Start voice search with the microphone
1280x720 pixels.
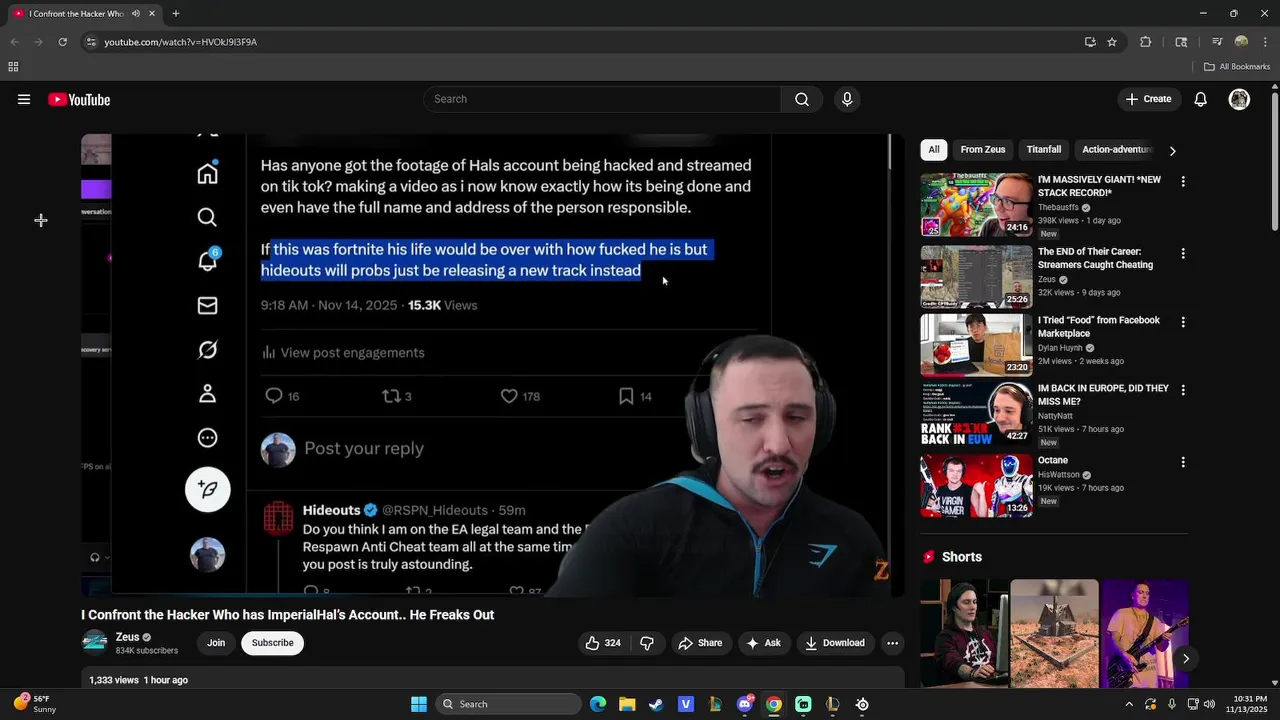pos(847,99)
